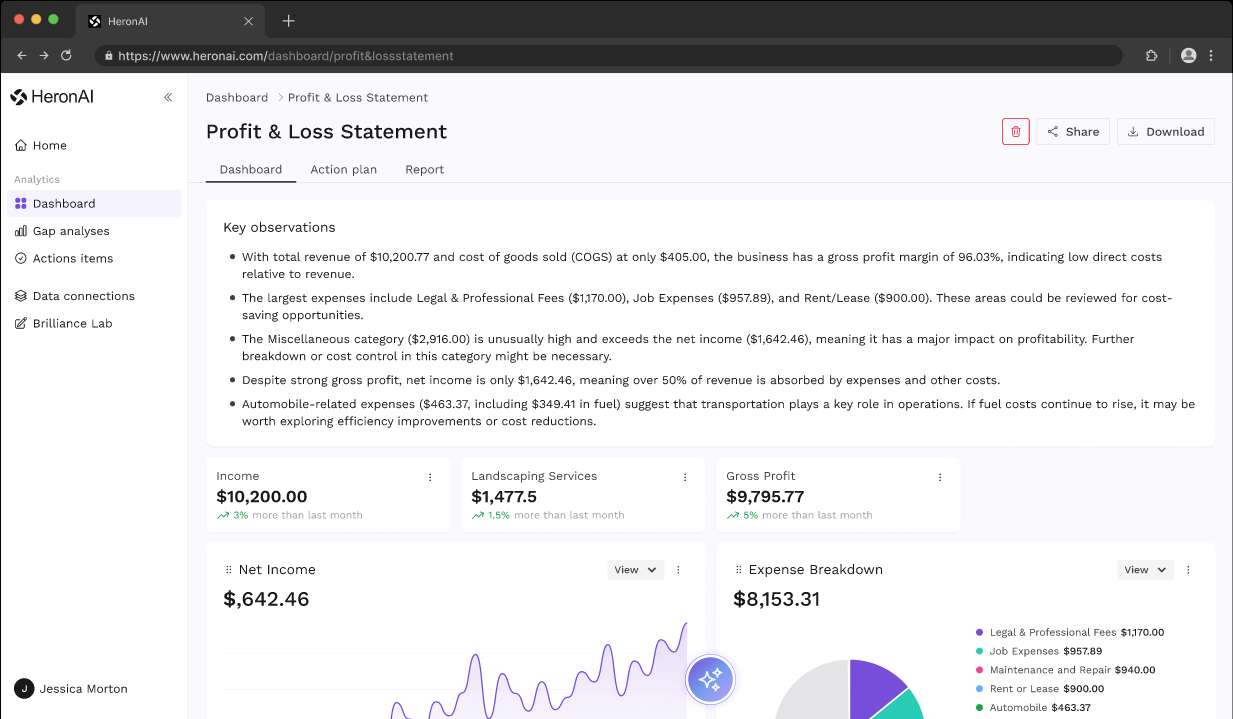Click the Landscaping Services $1,477.5 value
Screen dimensions: 1233x719
coord(504,497)
